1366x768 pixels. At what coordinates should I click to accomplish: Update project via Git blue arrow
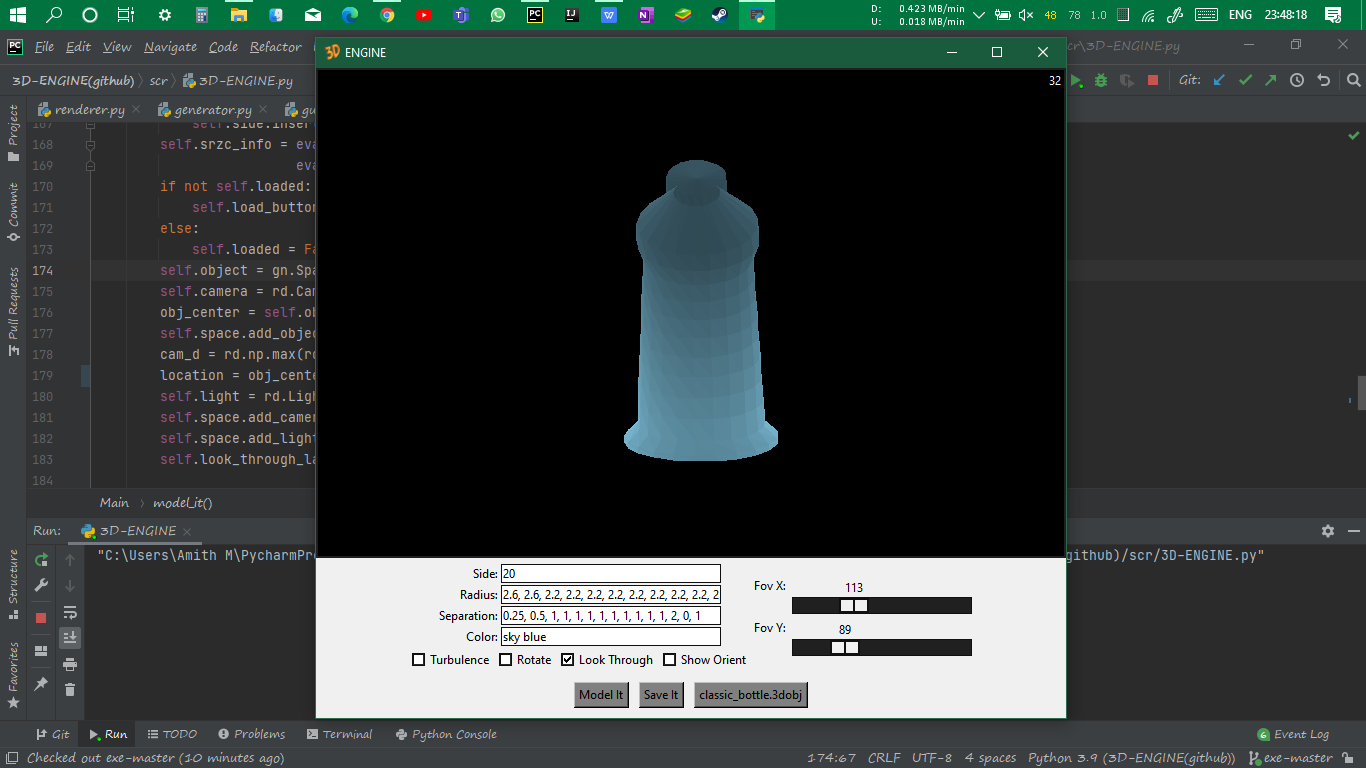coord(1219,80)
